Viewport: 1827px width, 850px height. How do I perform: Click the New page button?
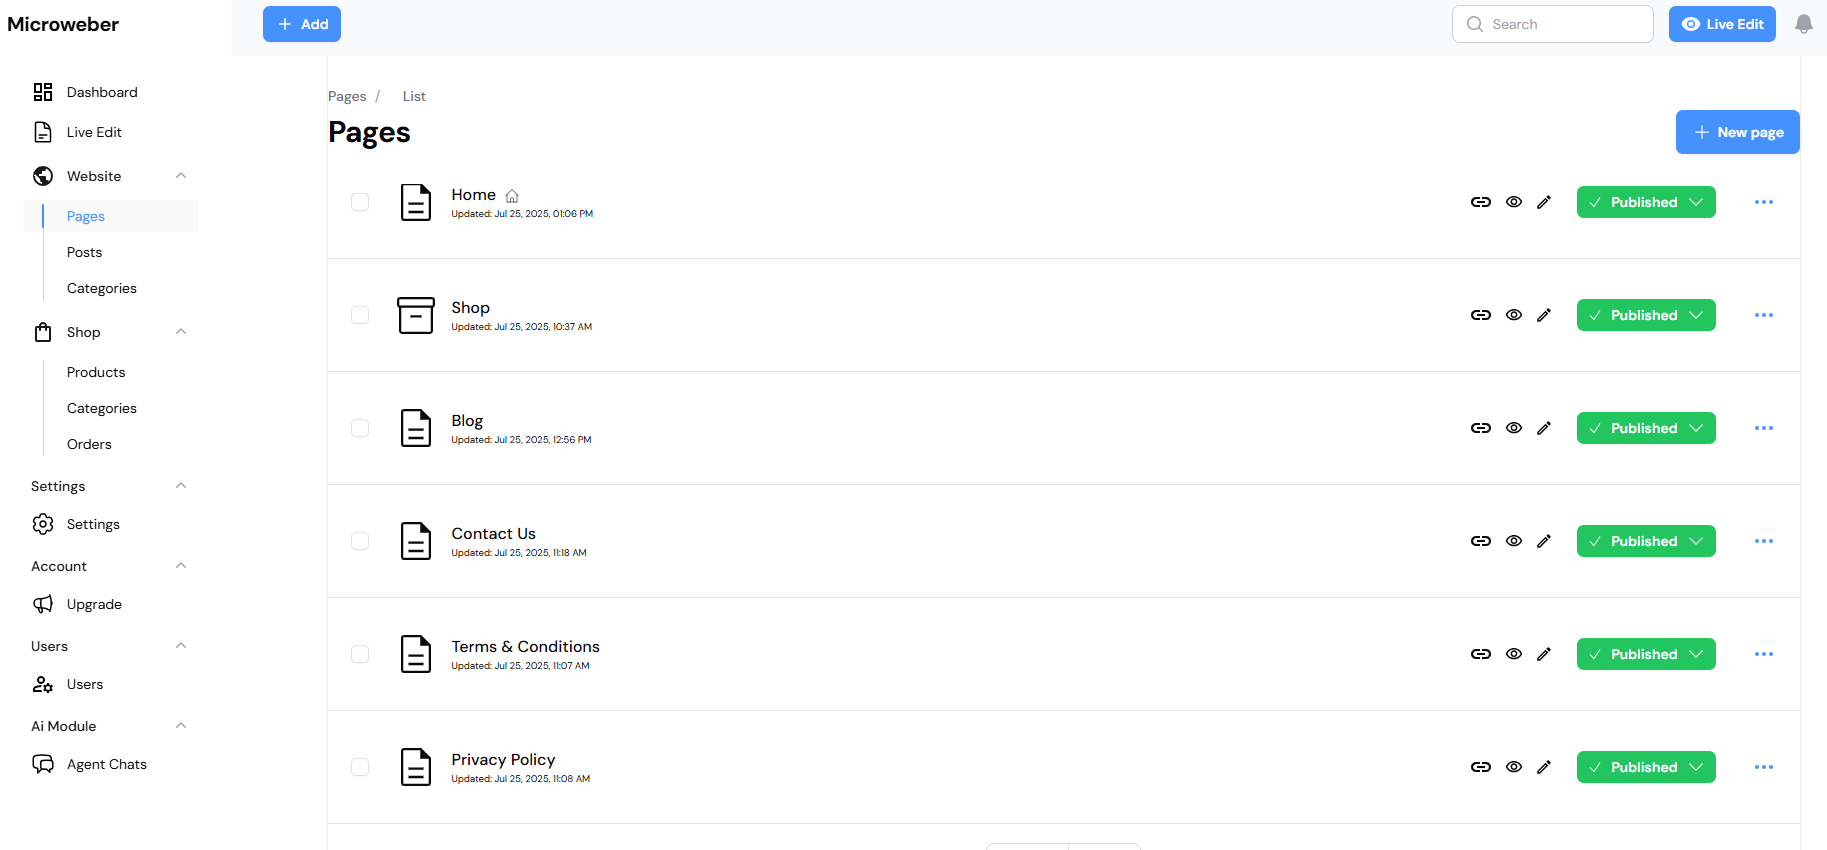pyautogui.click(x=1737, y=132)
